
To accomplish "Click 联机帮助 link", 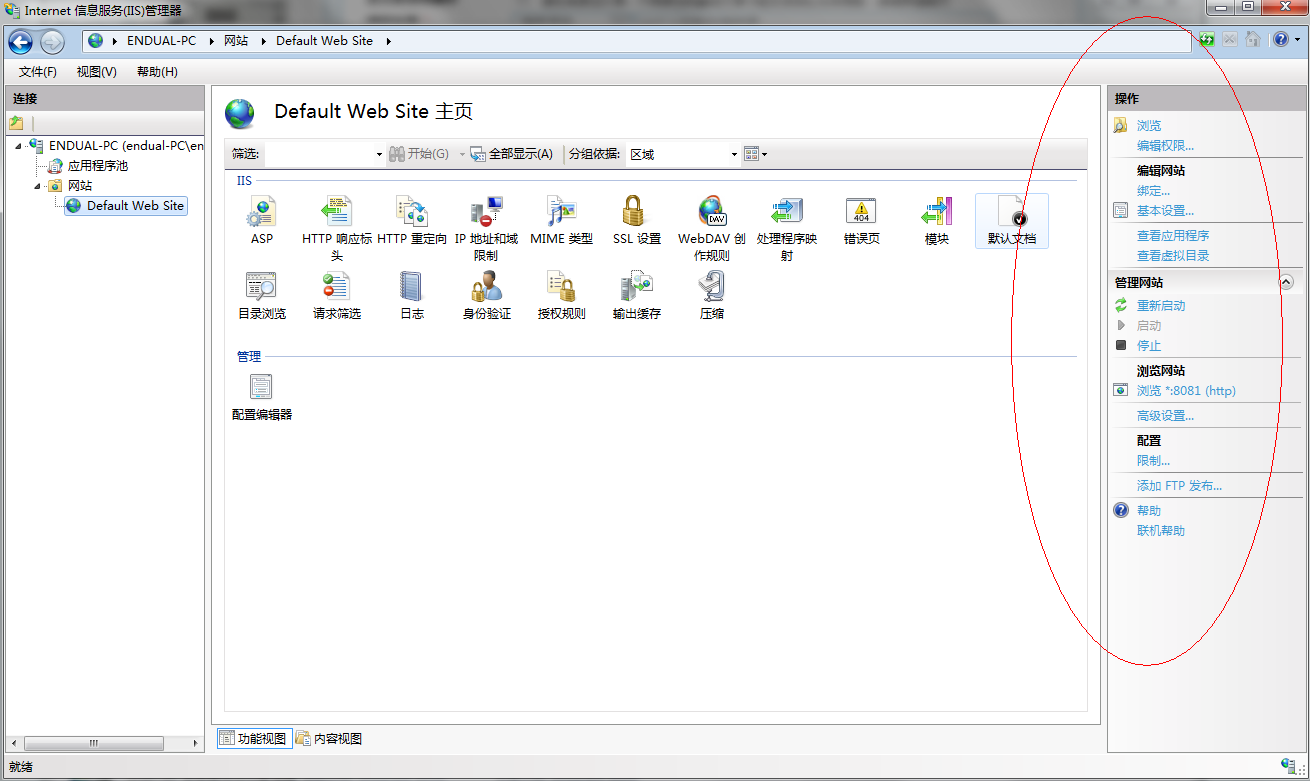I will (1161, 531).
